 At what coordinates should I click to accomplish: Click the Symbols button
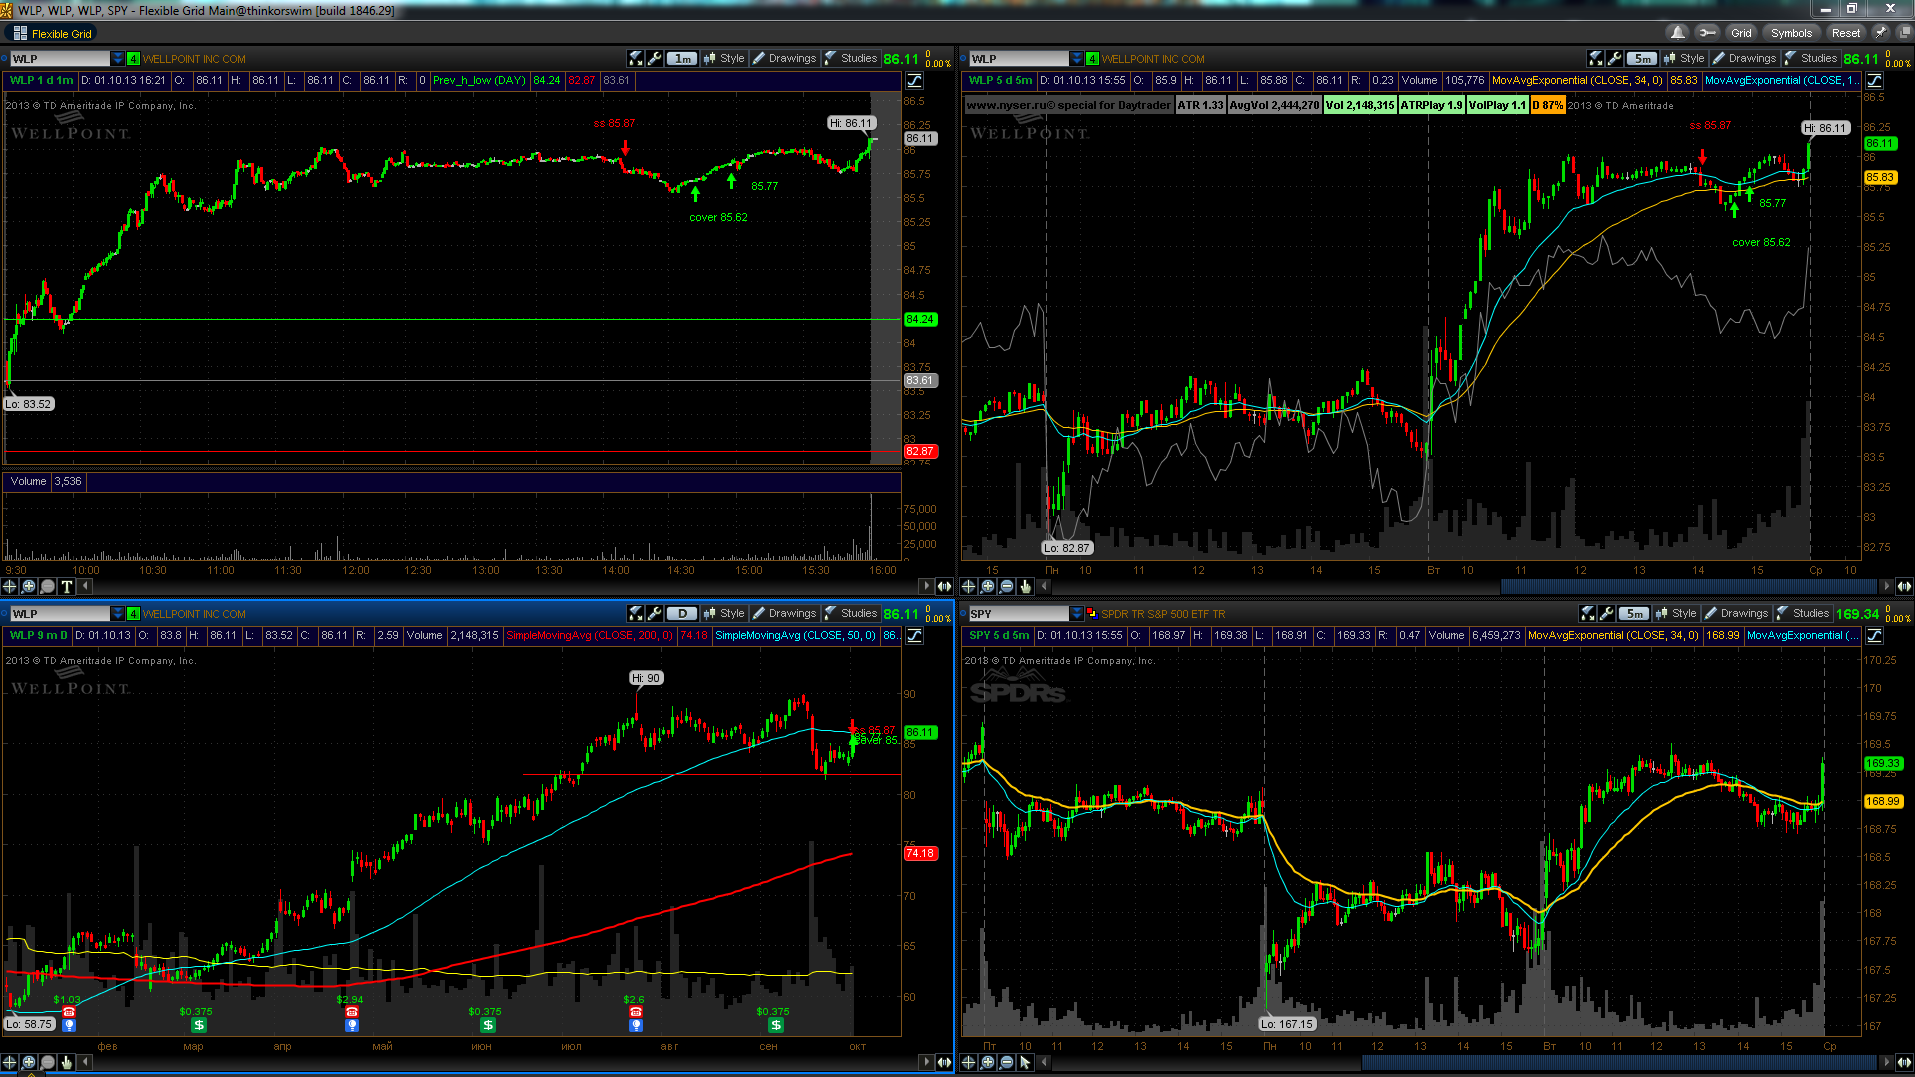(1791, 33)
